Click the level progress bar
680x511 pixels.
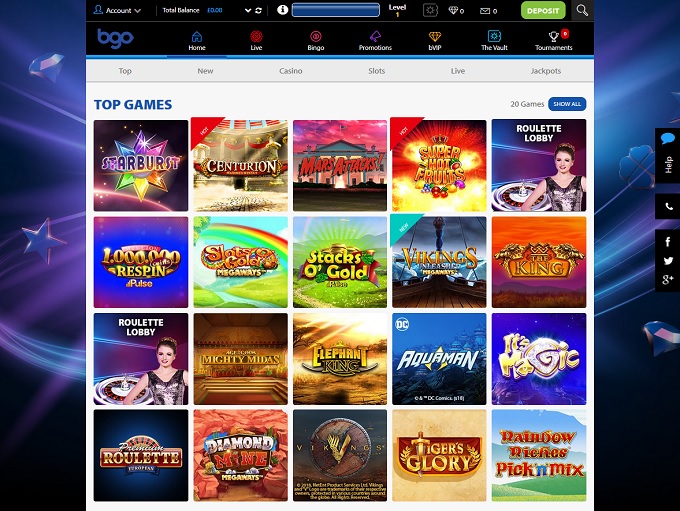336,10
